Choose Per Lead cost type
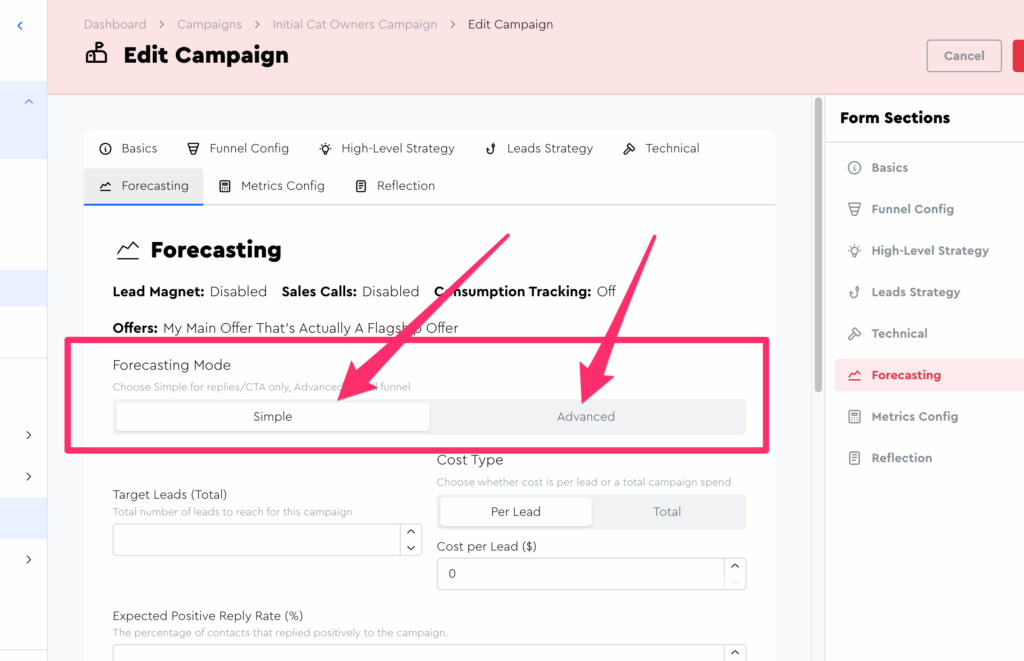Image resolution: width=1024 pixels, height=661 pixels. (x=515, y=511)
